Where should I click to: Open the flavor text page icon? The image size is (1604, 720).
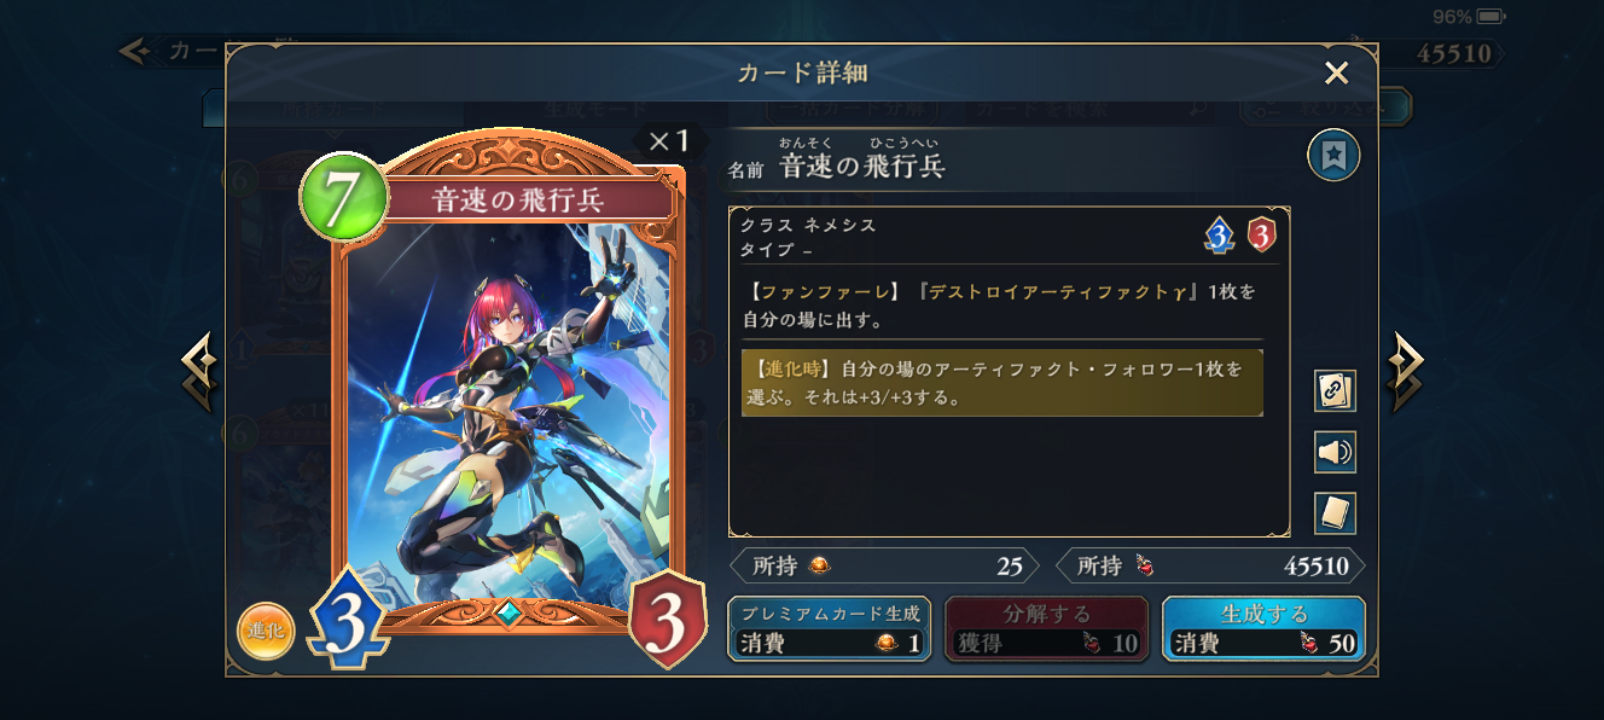point(1335,513)
